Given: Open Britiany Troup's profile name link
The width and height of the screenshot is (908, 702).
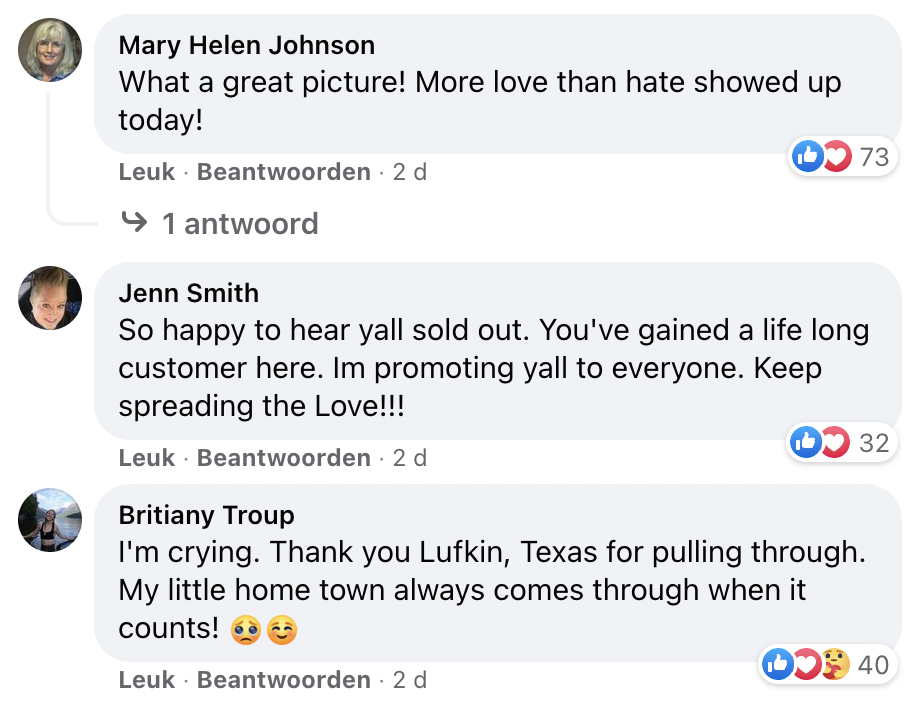Looking at the screenshot, I should coord(206,515).
